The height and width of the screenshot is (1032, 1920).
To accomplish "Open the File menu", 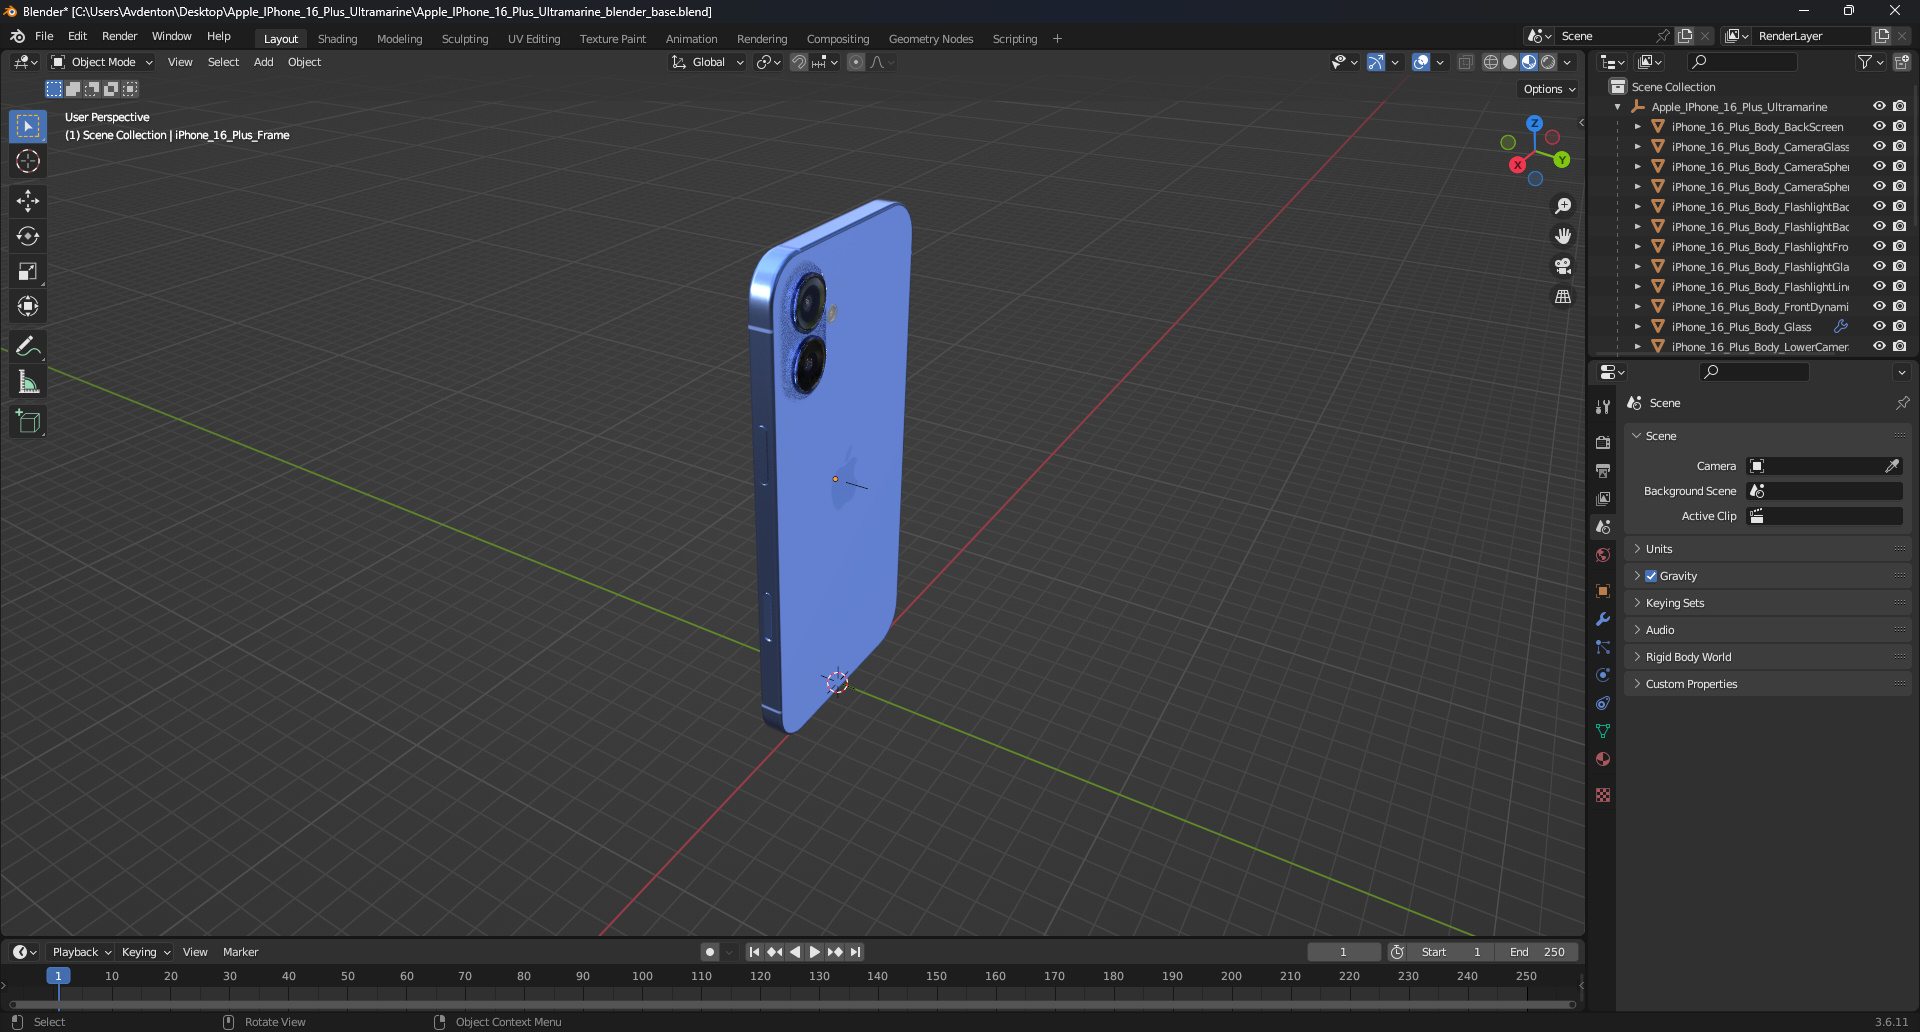I will click(x=44, y=36).
